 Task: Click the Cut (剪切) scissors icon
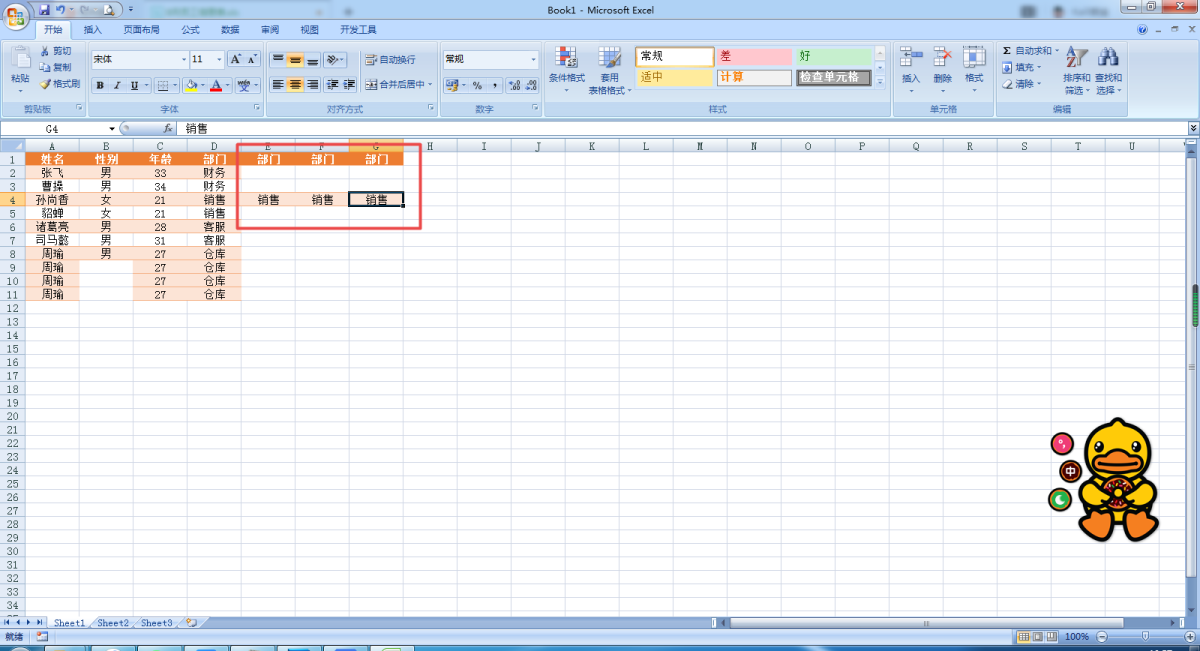46,51
